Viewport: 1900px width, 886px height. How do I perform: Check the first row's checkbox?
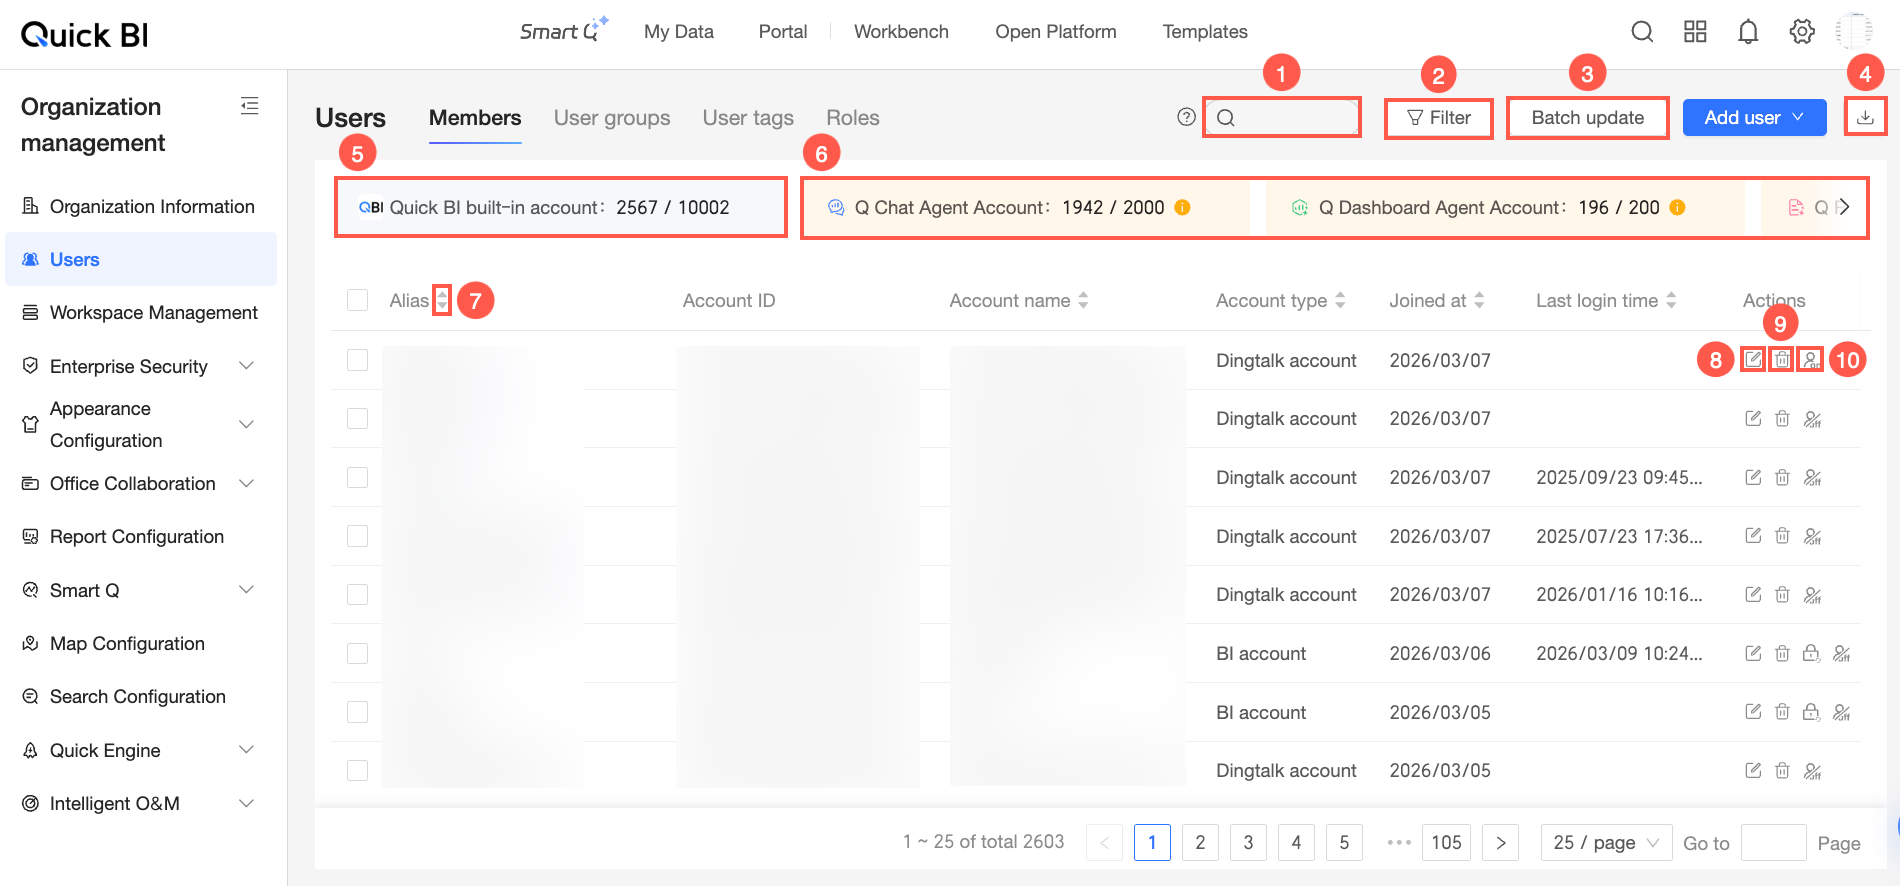pyautogui.click(x=357, y=360)
